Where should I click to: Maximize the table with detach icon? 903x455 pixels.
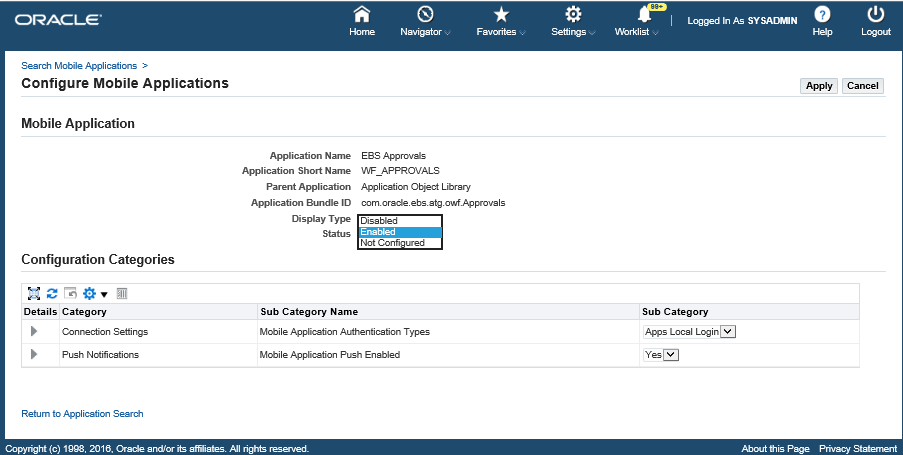click(34, 294)
